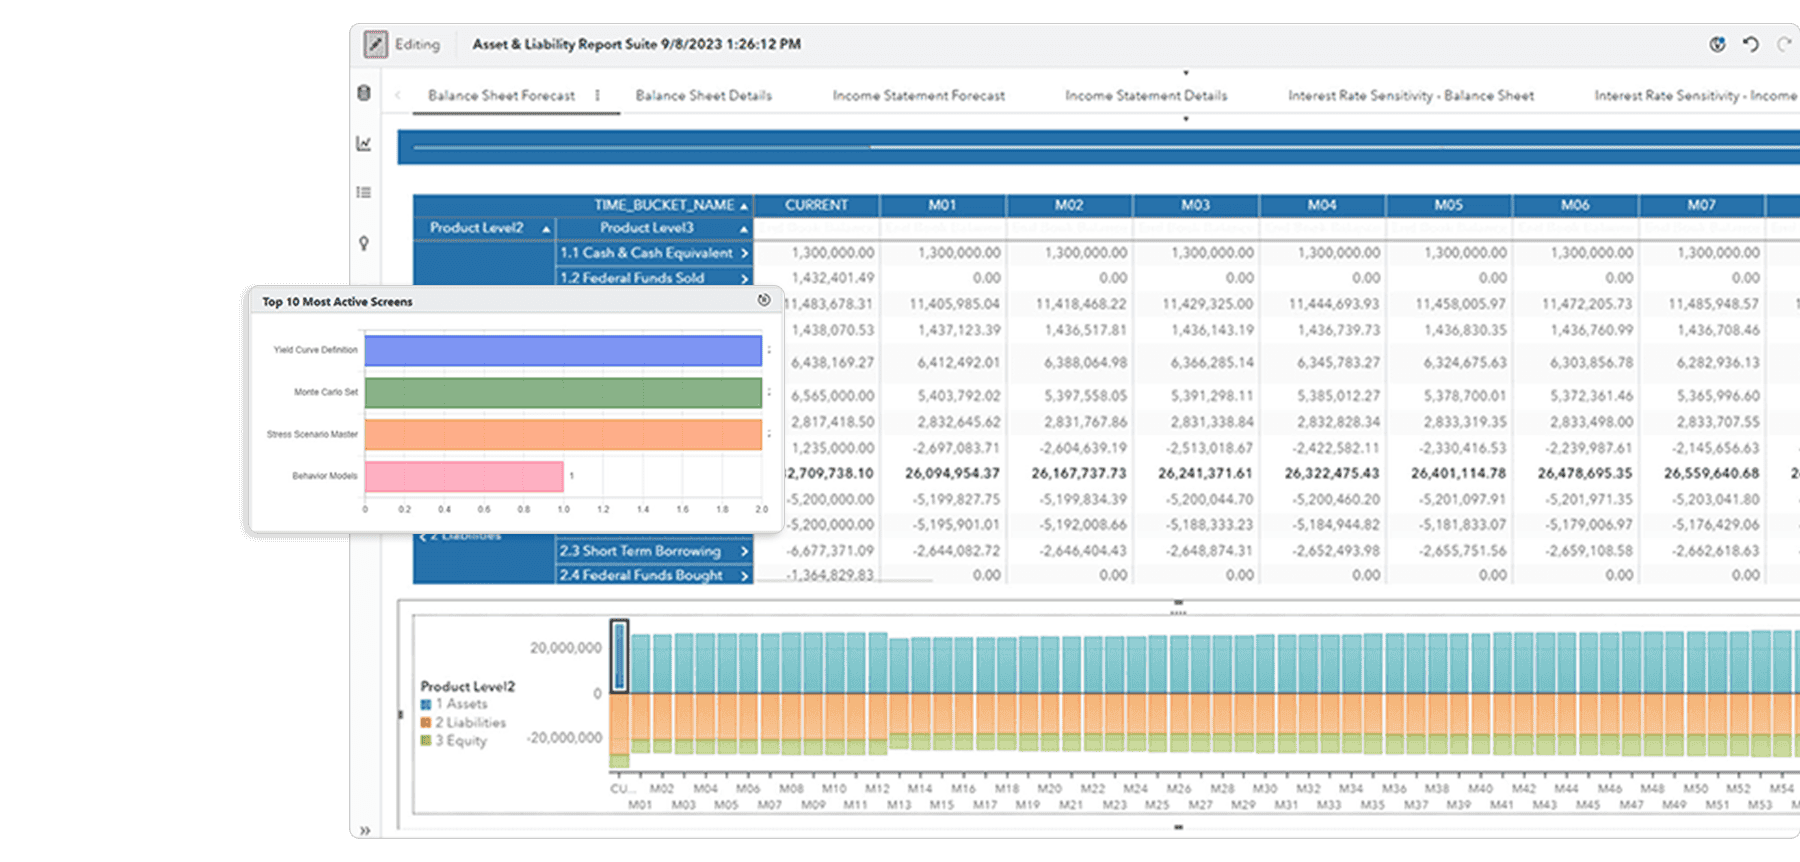Expand 2.3 Short Term Borrowing row
This screenshot has width=1800, height=862.
(x=744, y=551)
